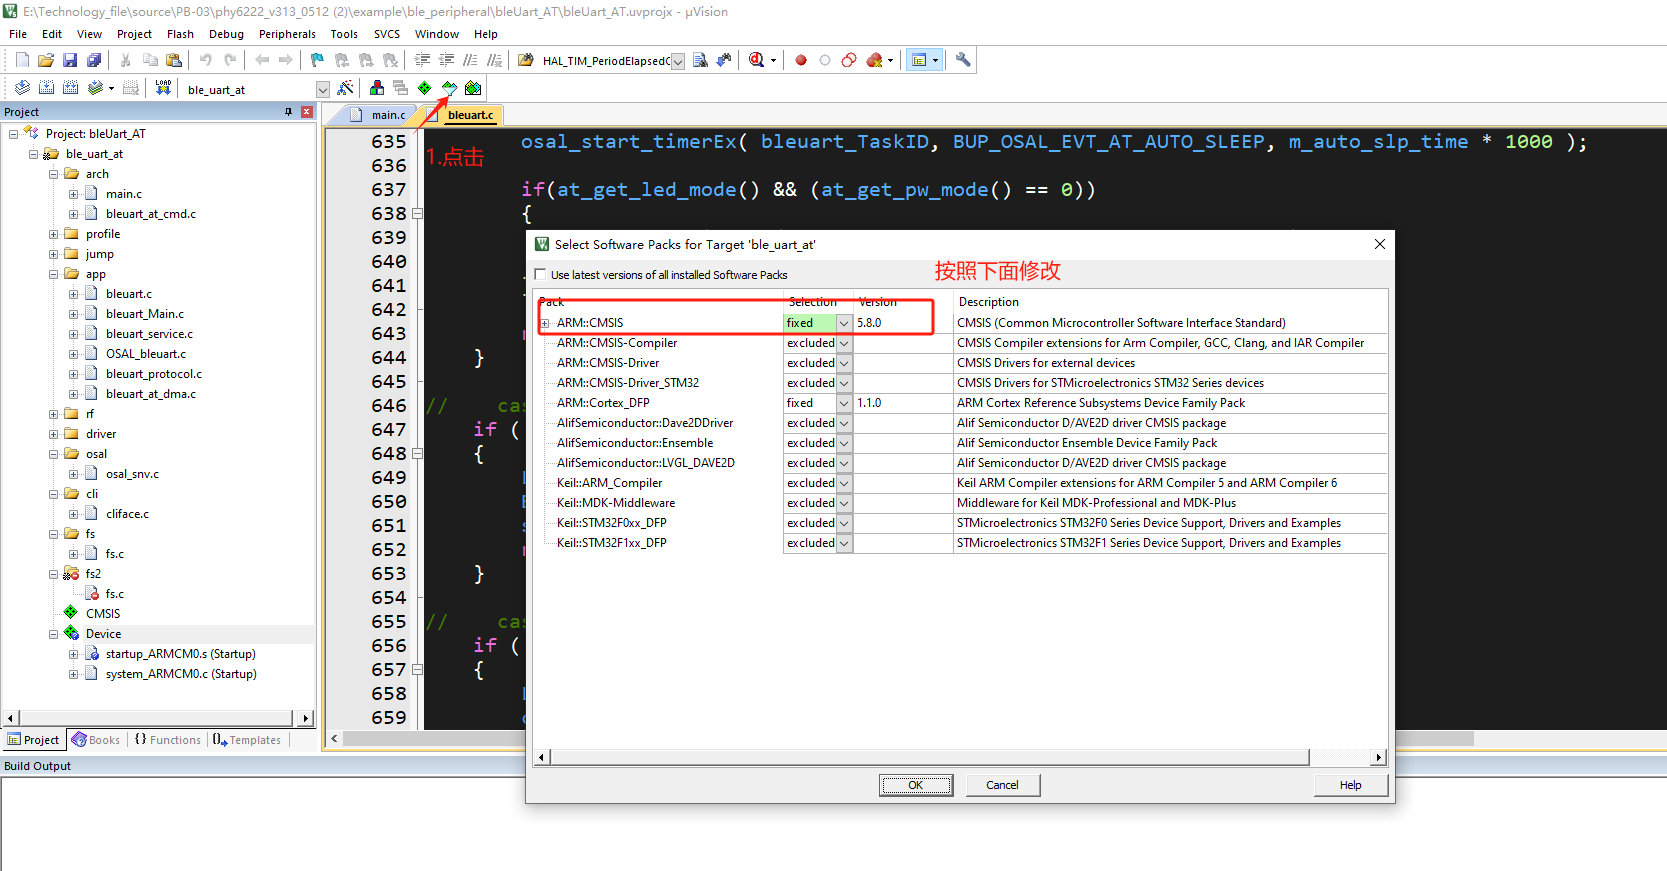Open Manage Run-Time Environment green diamond icon
The width and height of the screenshot is (1667, 871).
(425, 88)
